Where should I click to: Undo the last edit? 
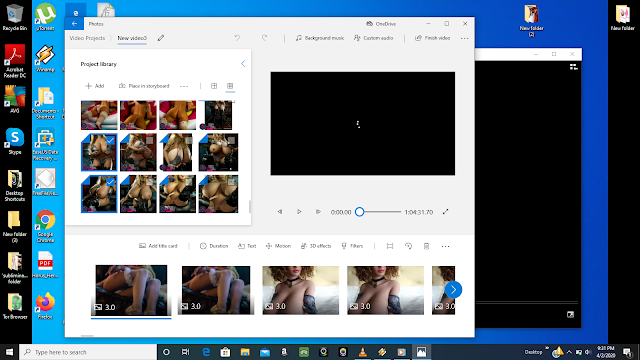237,38
